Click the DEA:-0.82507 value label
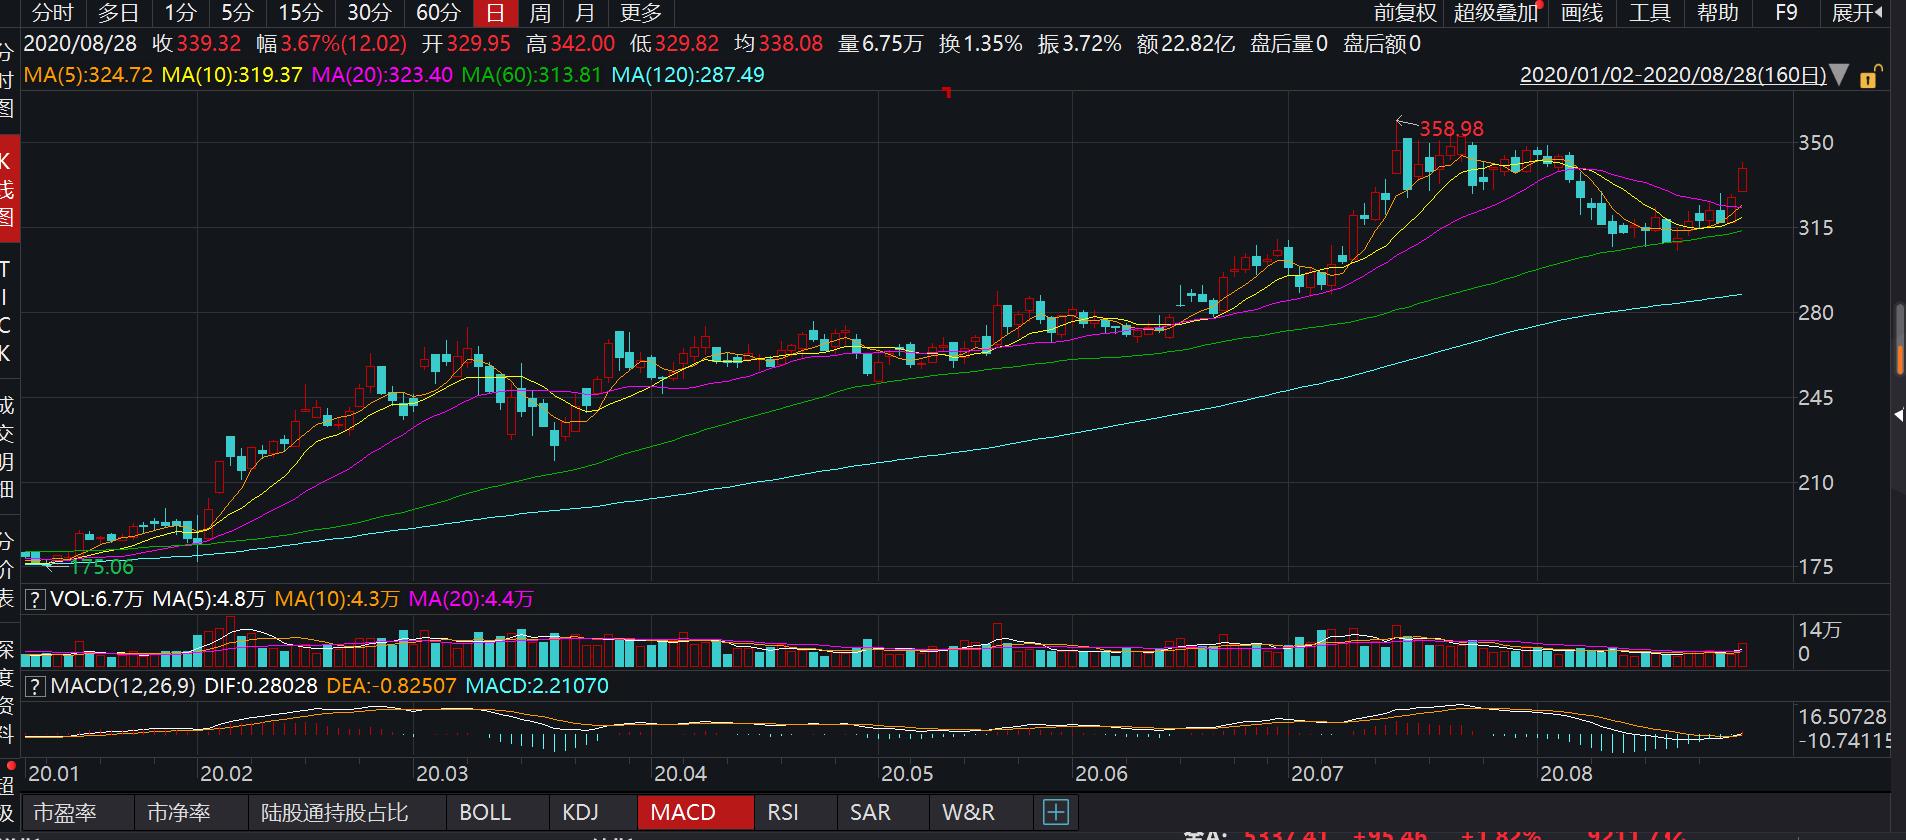Screen dimensions: 1906x840 click(391, 687)
